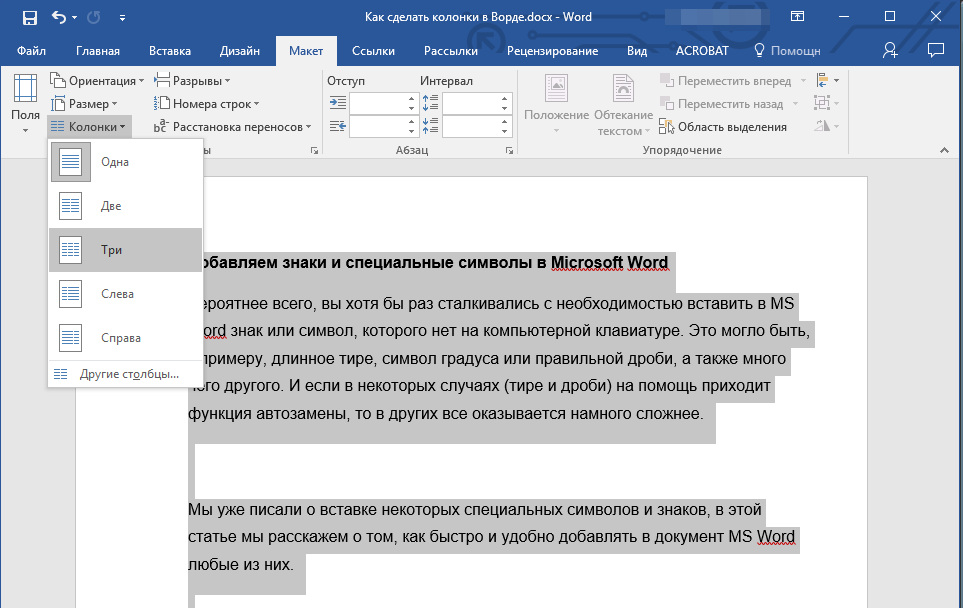Viewport: 963px width, 608px height.
Task: Expand the Ориентация dropdown
Action: (97, 81)
